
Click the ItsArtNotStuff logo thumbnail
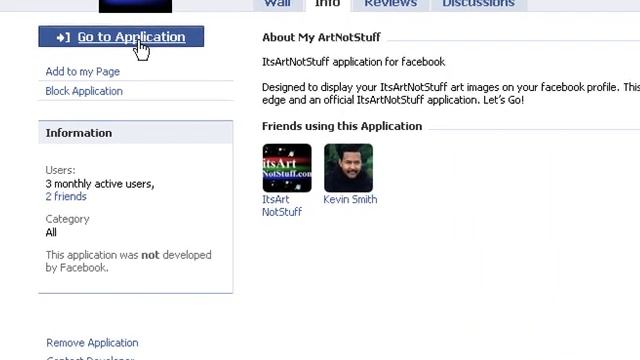coord(287,168)
